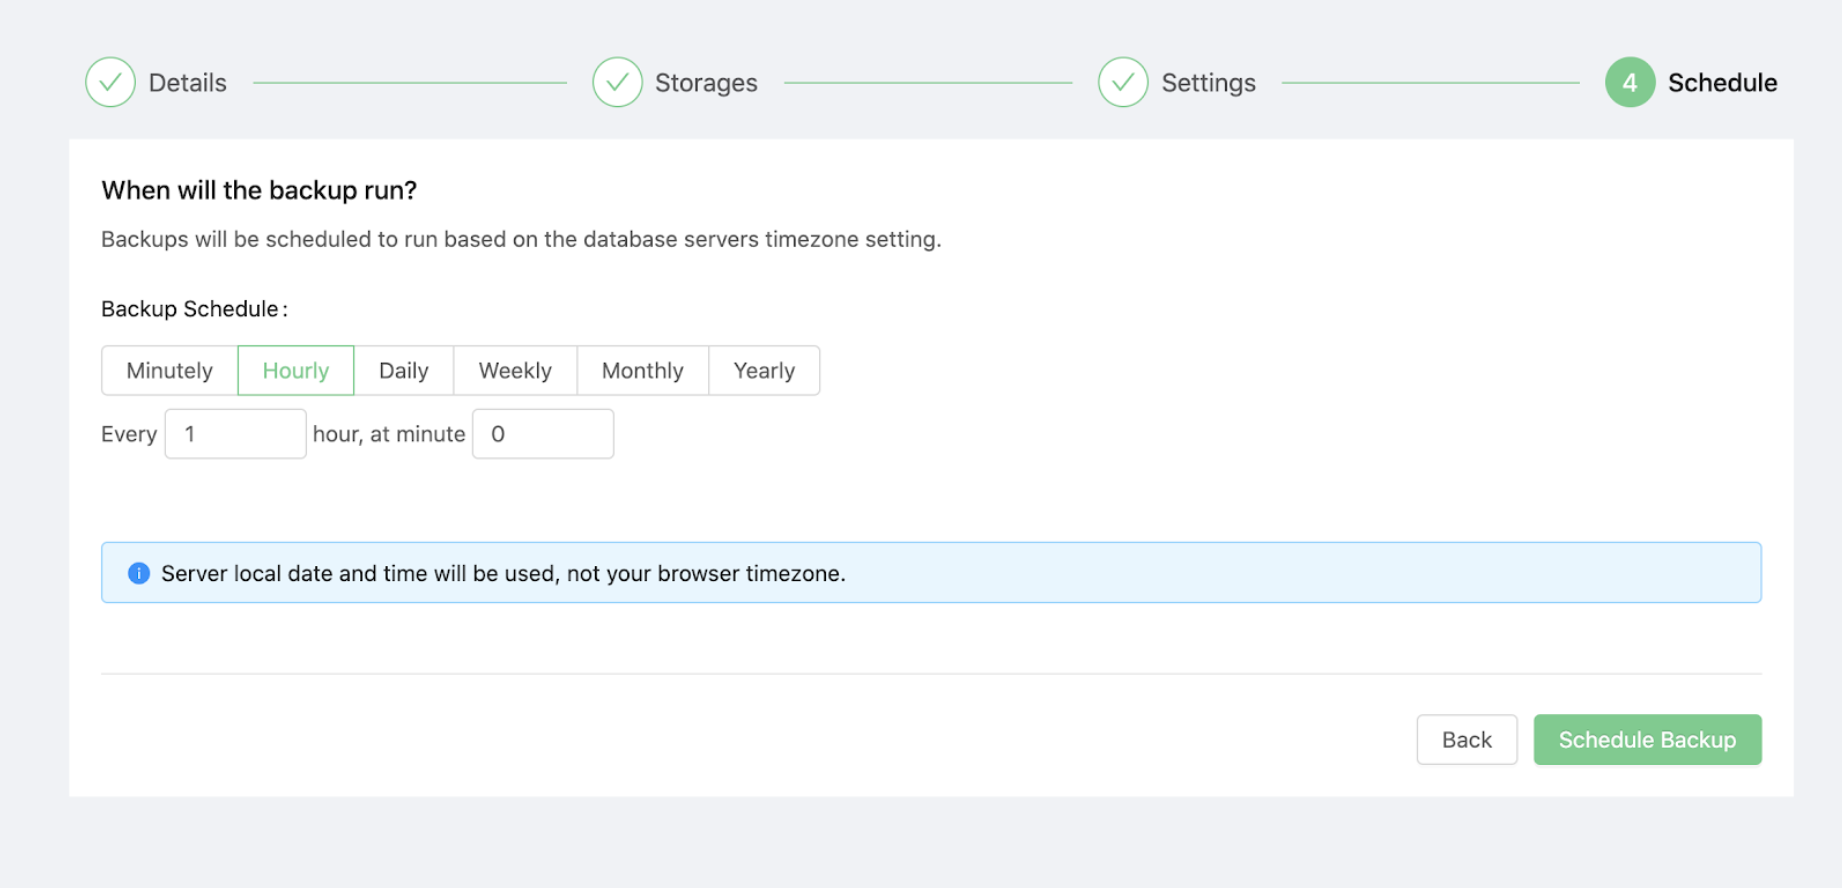
Task: Choose the Yearly schedule option
Action: tap(764, 371)
